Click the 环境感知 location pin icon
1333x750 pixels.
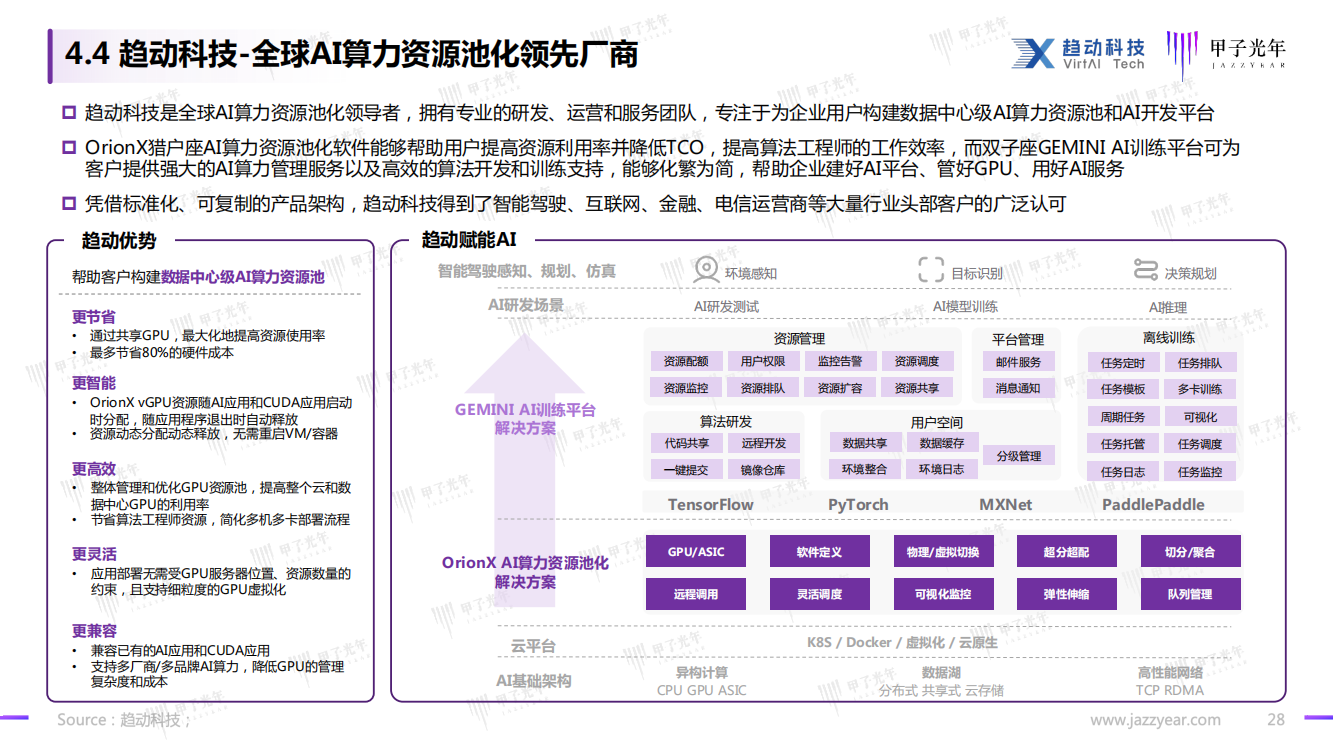tap(707, 270)
